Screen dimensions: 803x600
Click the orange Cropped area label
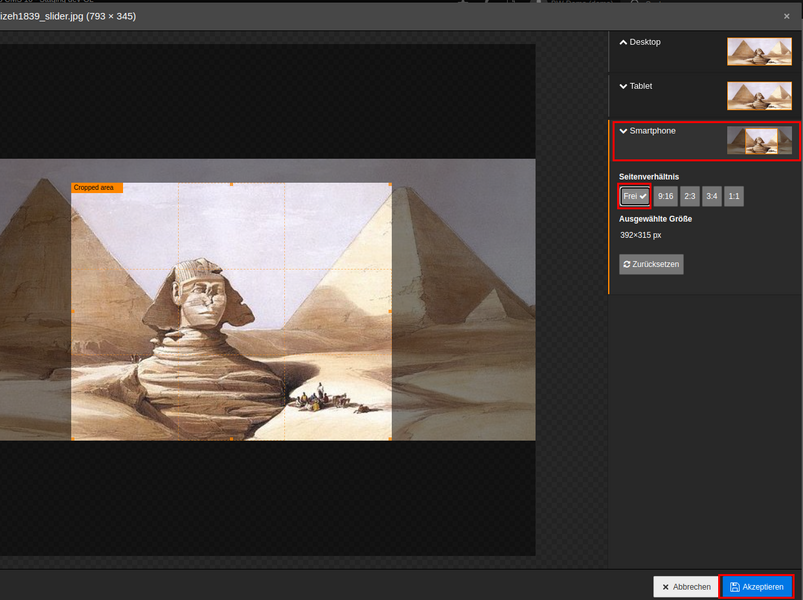tap(97, 187)
